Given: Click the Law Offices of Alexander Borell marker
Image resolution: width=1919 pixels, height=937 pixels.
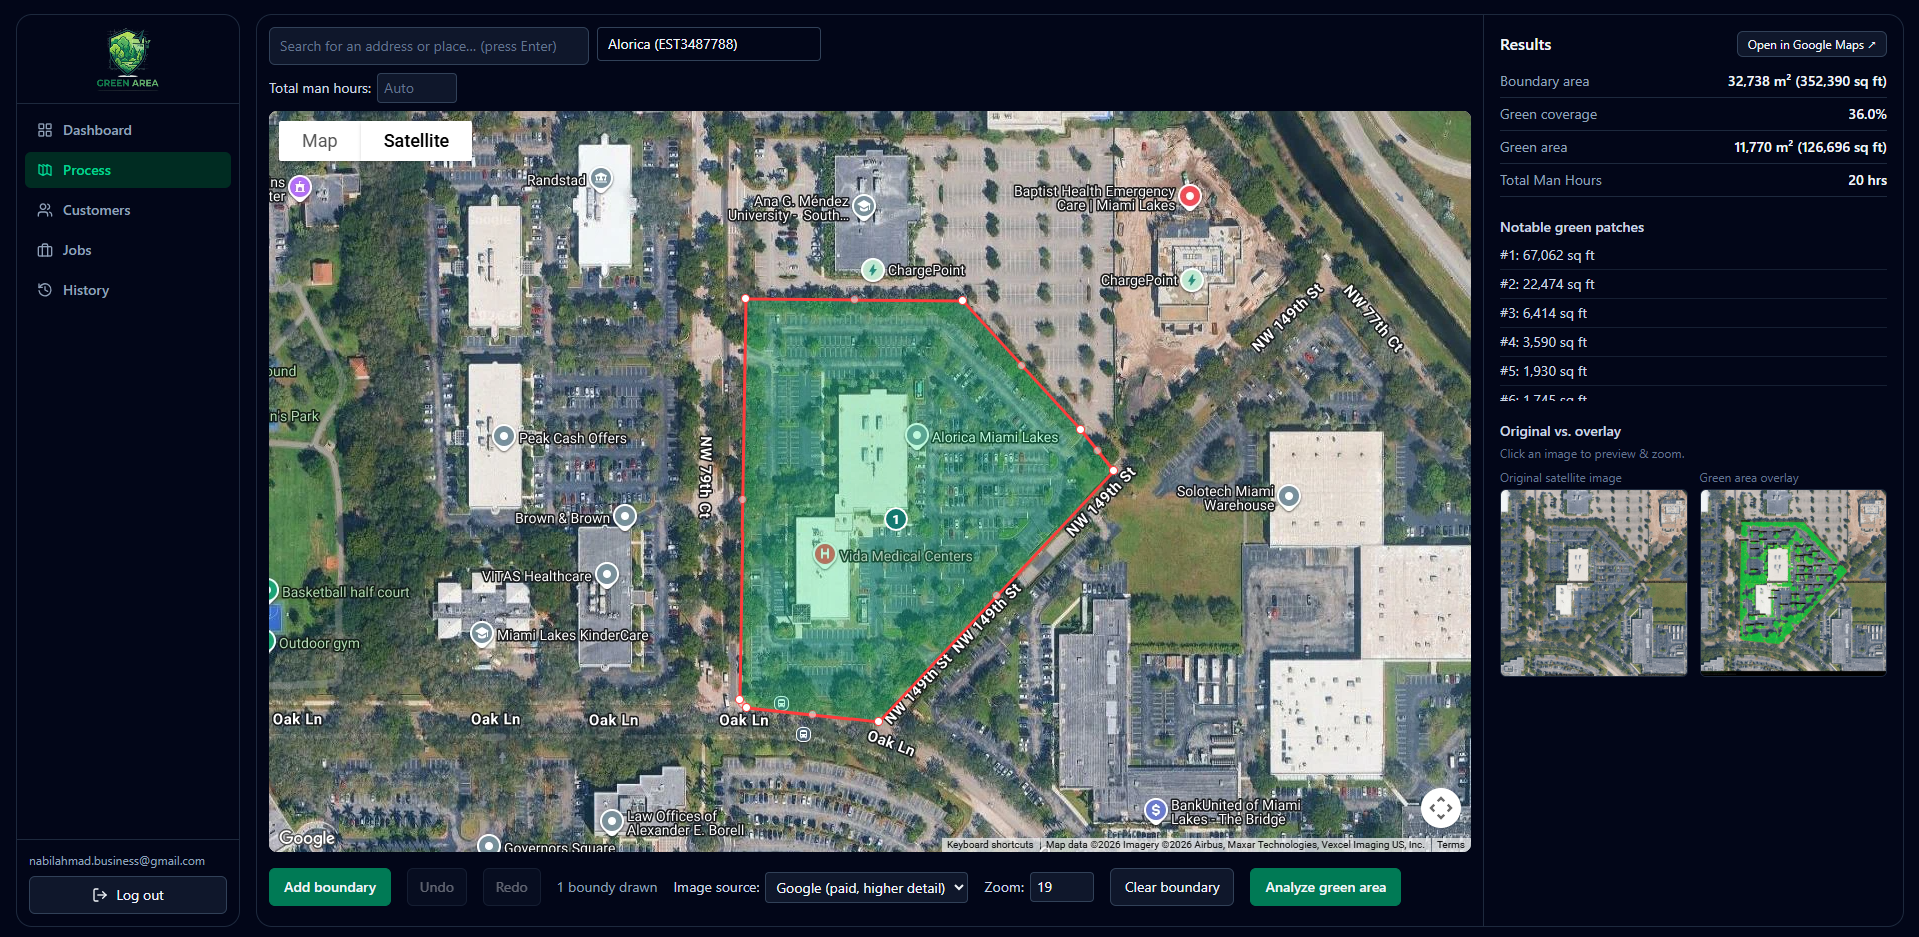Looking at the screenshot, I should coord(612,822).
